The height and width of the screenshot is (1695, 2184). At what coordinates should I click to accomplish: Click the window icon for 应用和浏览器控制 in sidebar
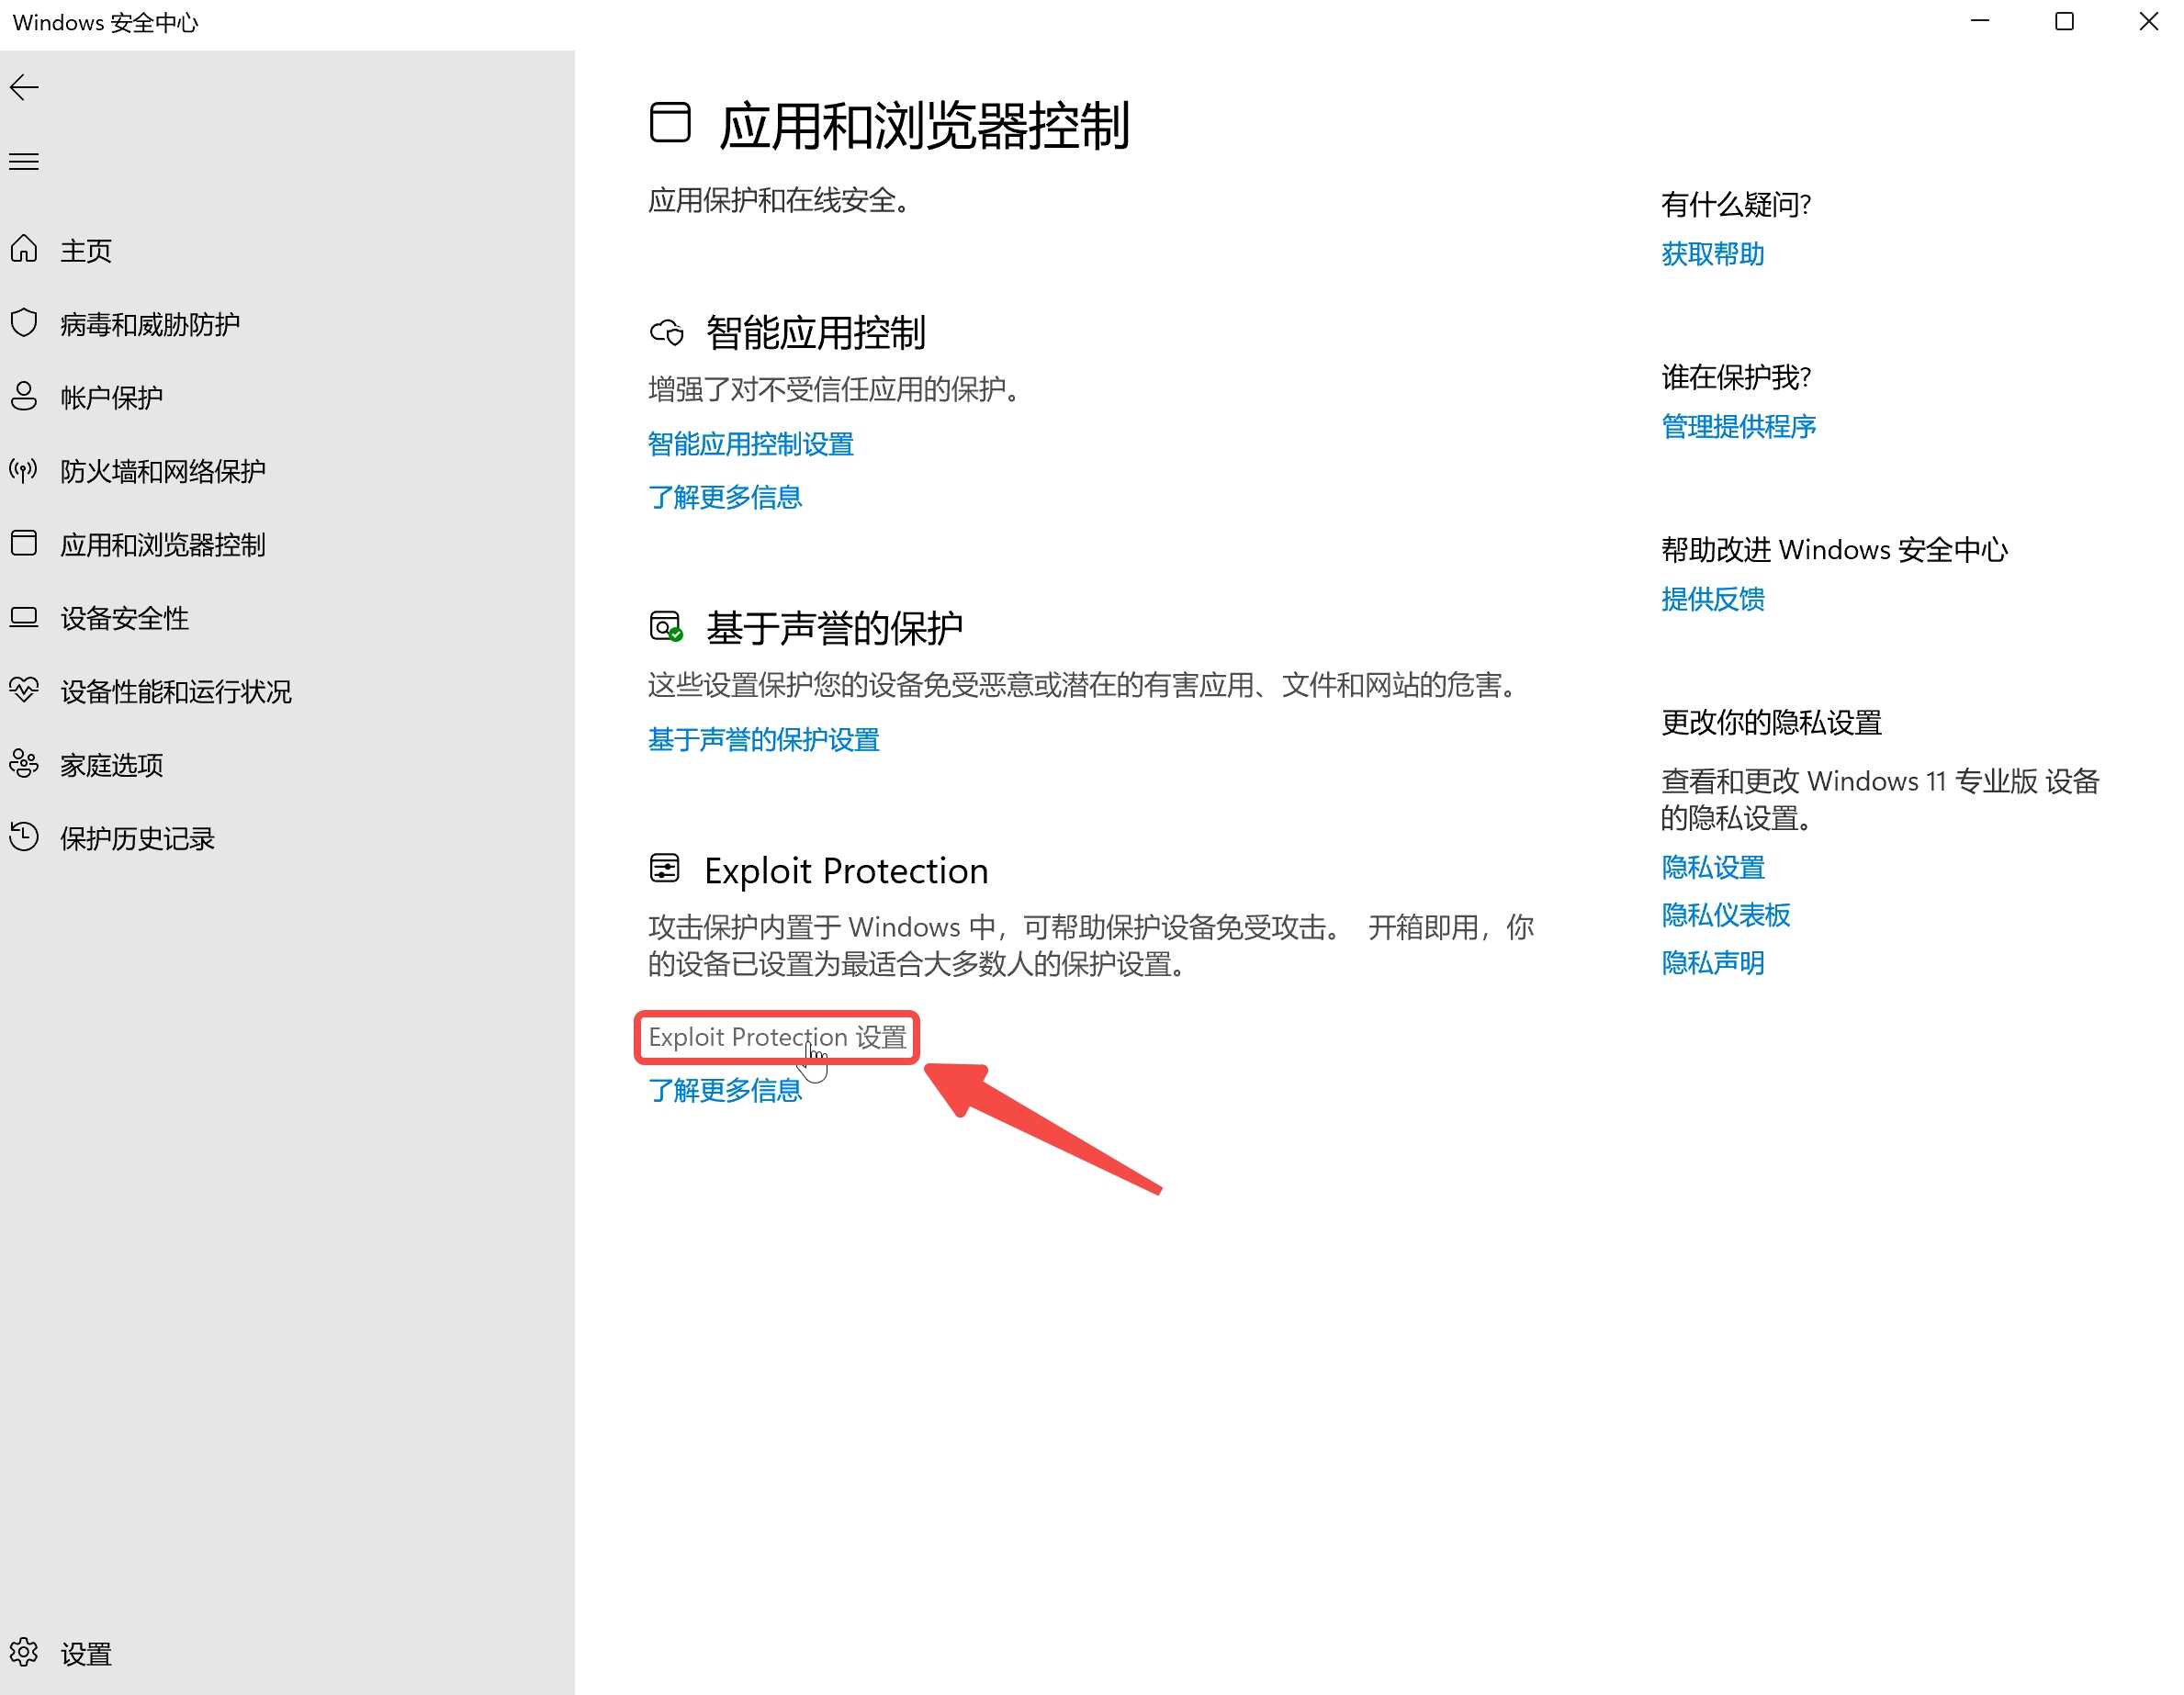click(x=24, y=543)
